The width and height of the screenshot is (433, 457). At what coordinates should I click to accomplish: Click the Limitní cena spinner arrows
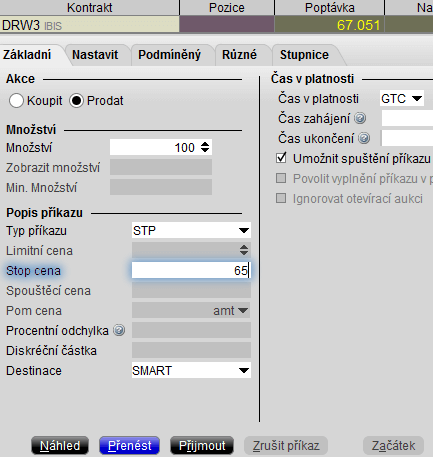(244, 250)
